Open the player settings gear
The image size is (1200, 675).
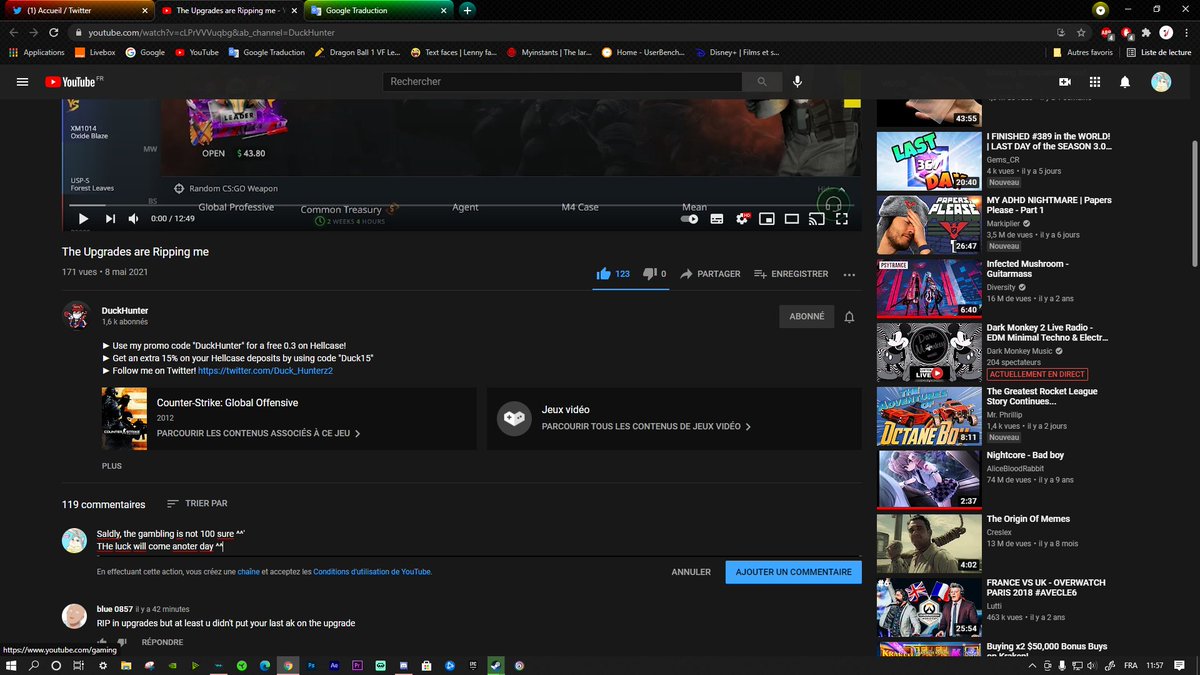[x=742, y=218]
